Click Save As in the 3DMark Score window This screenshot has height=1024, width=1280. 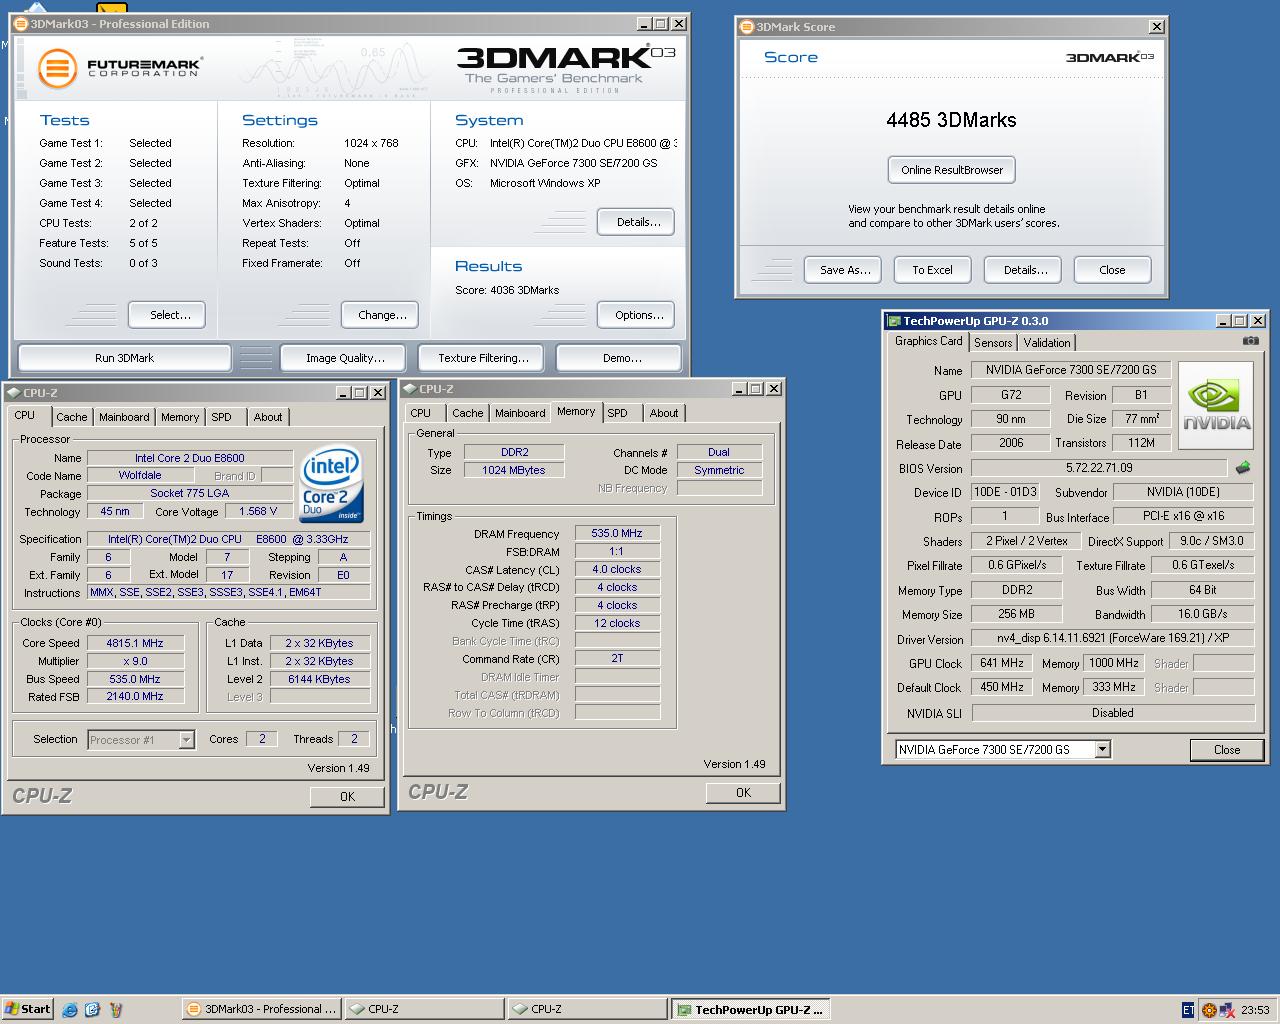click(x=845, y=270)
